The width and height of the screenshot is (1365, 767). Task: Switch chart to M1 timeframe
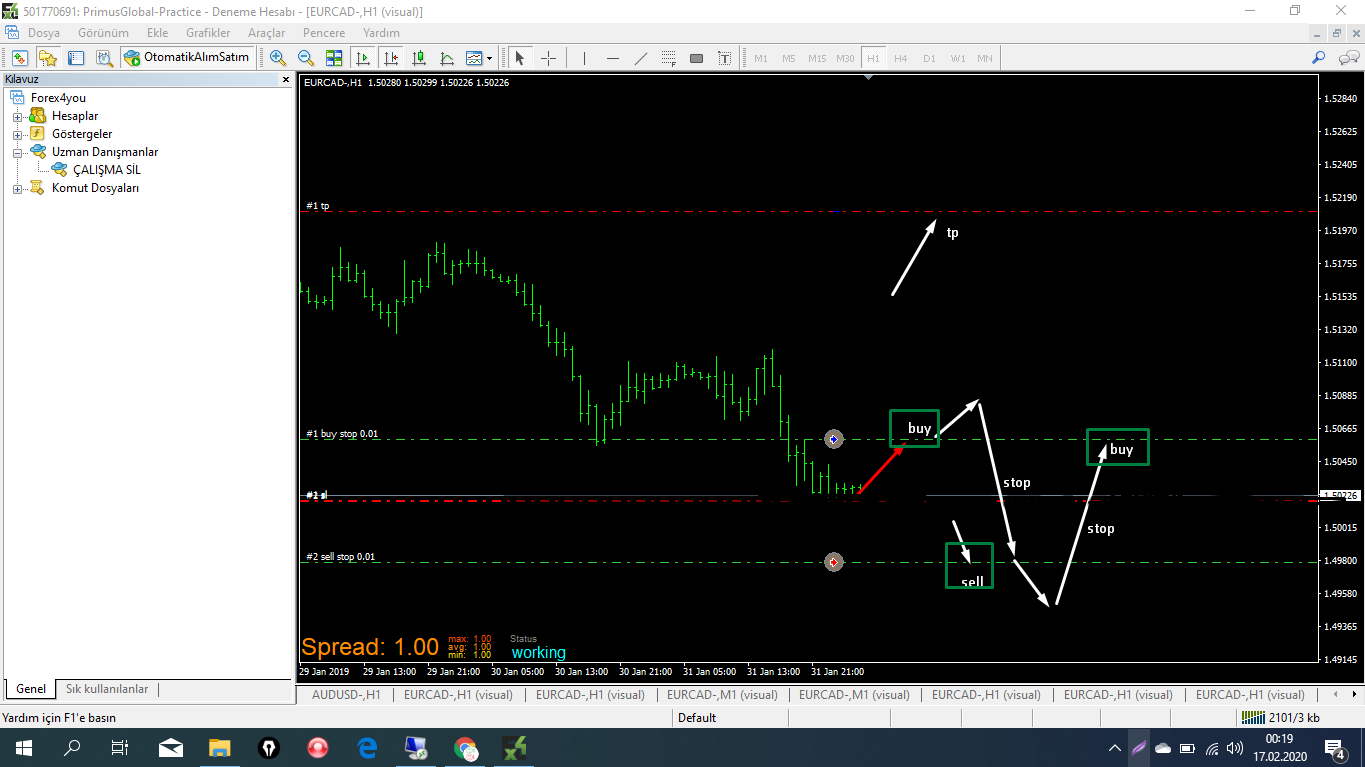coord(761,58)
